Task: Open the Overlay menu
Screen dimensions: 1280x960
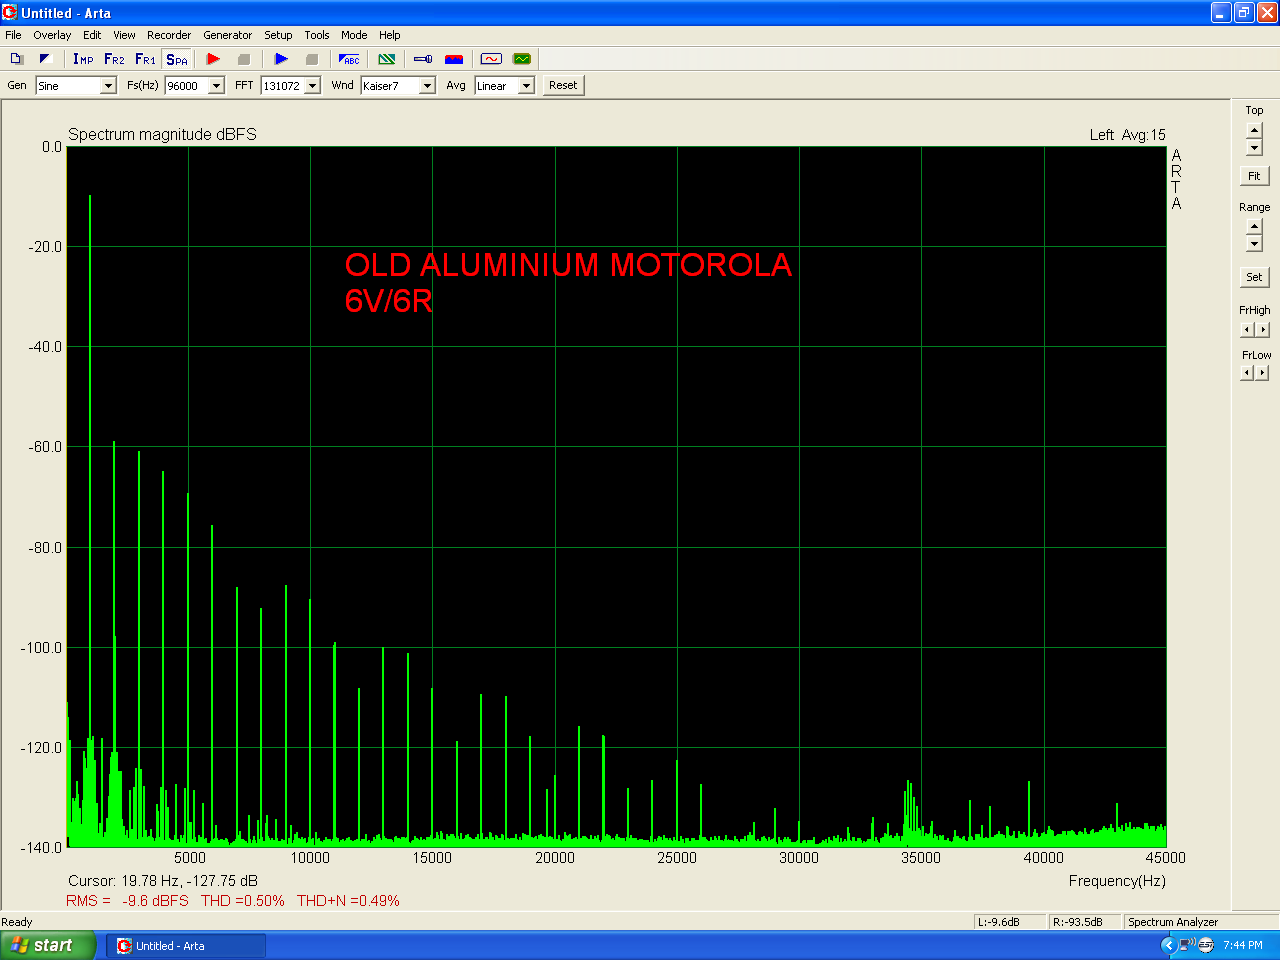Action: [52, 35]
